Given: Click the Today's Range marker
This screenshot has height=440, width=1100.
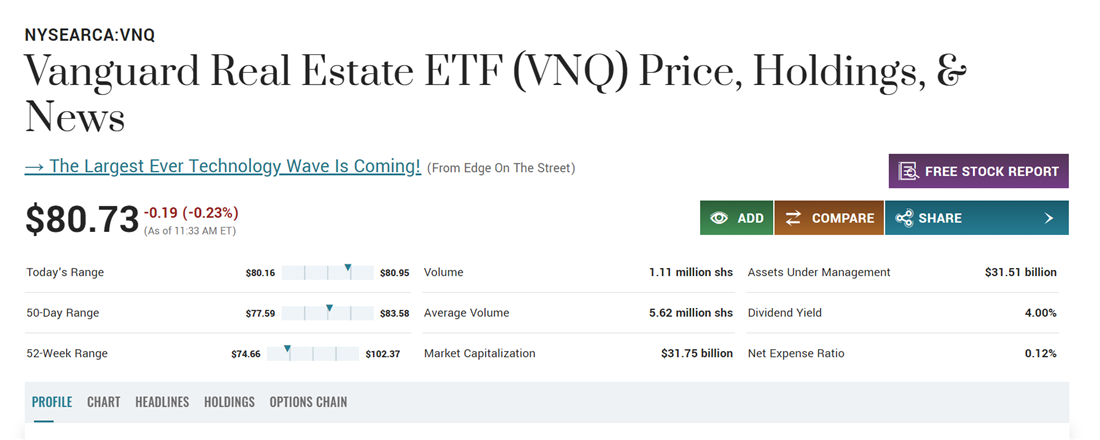Looking at the screenshot, I should (x=348, y=268).
